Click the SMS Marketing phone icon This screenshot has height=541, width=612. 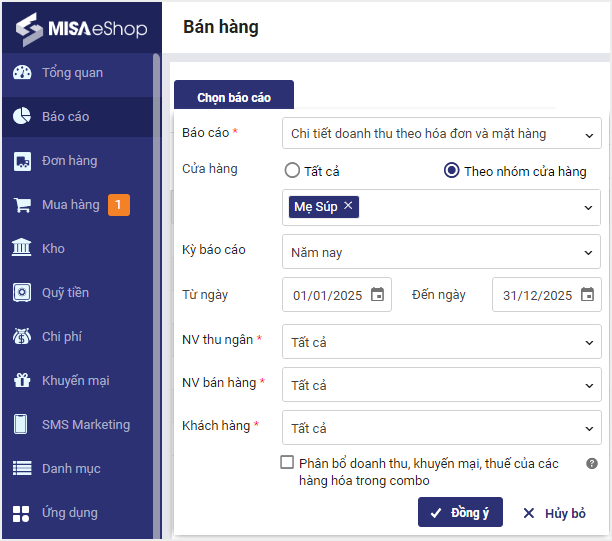point(22,425)
